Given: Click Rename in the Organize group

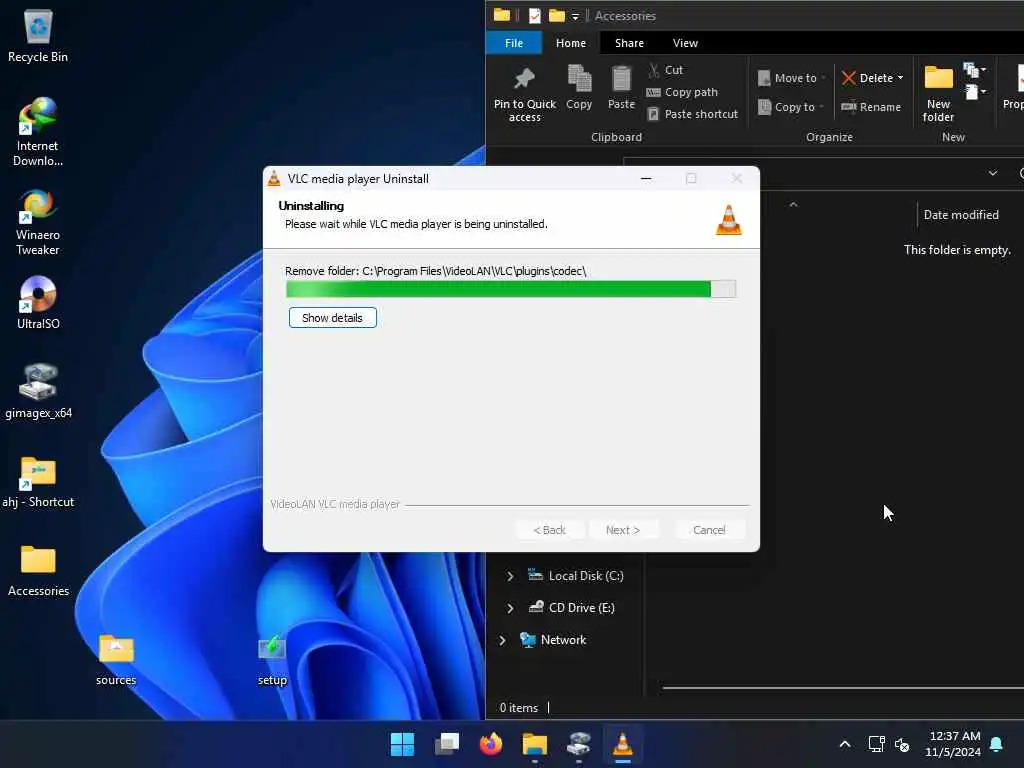Looking at the screenshot, I should pos(871,107).
